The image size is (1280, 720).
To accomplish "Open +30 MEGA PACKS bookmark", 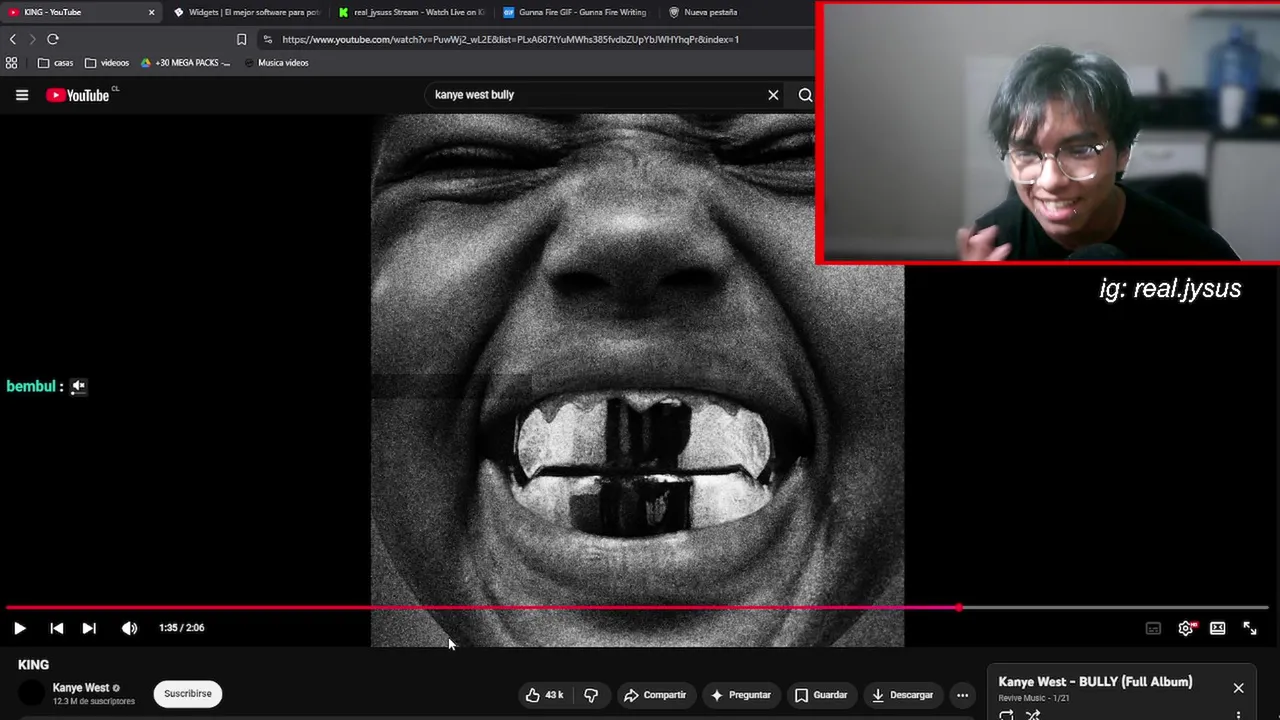I will click(185, 62).
